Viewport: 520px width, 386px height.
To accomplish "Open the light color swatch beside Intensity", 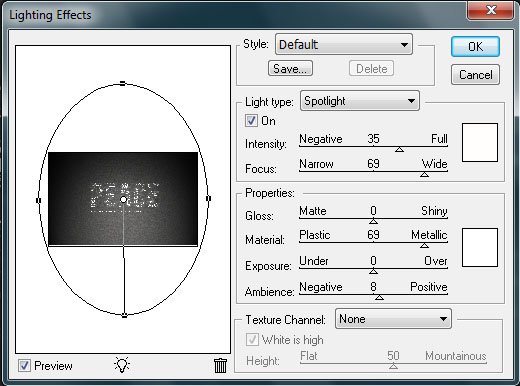I will [x=480, y=142].
